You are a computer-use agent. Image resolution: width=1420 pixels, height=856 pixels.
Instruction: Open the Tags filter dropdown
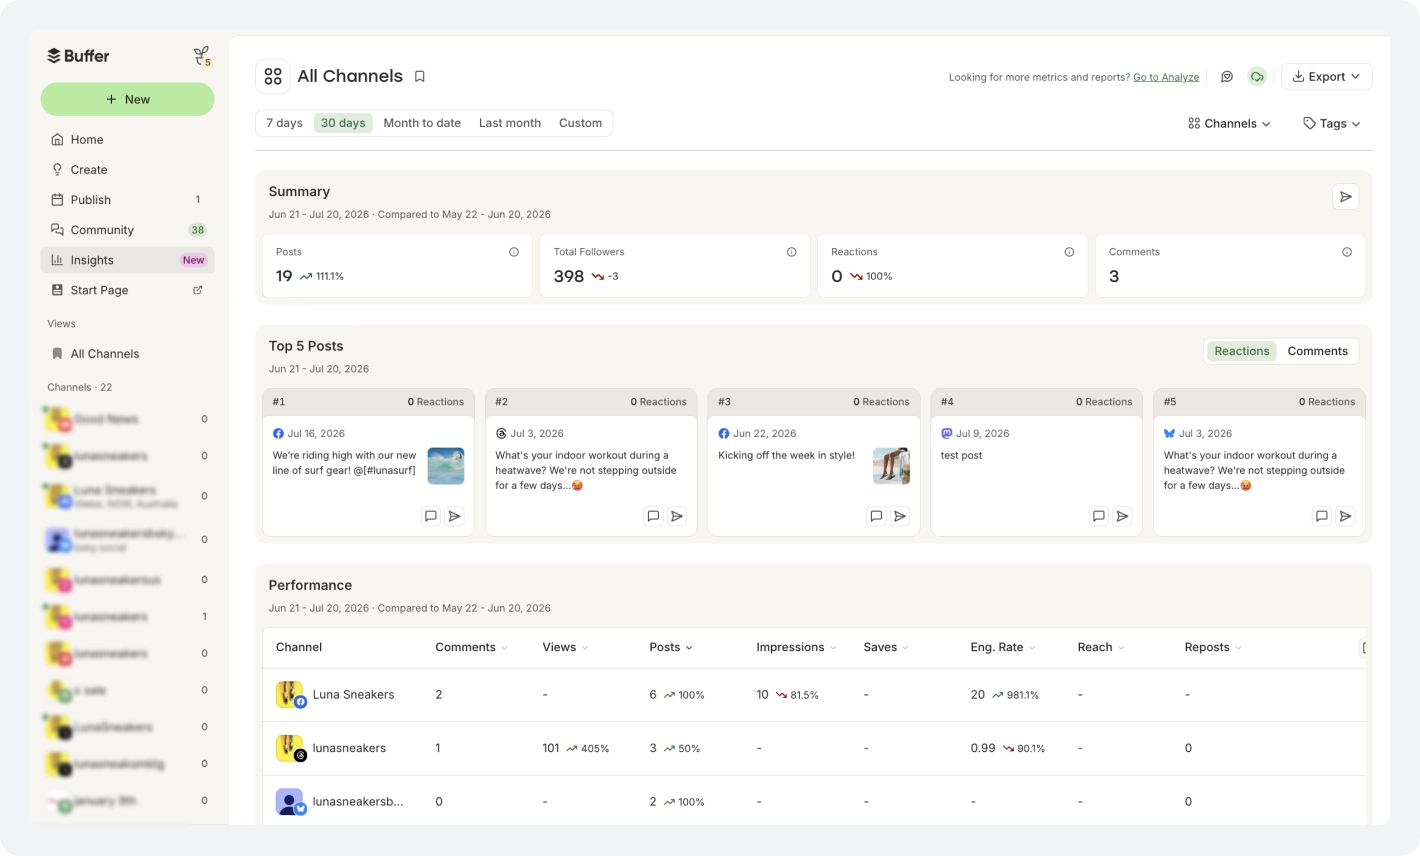click(1332, 124)
